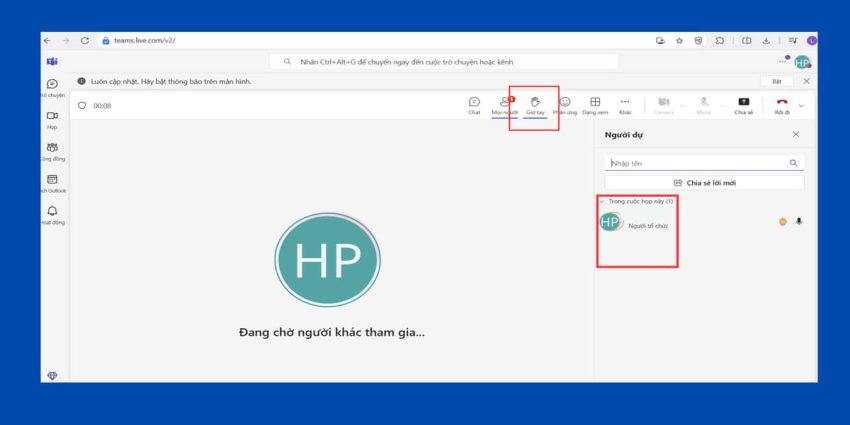The width and height of the screenshot is (850, 425).
Task: Open browser extensions puzzle icon
Action: click(x=720, y=41)
